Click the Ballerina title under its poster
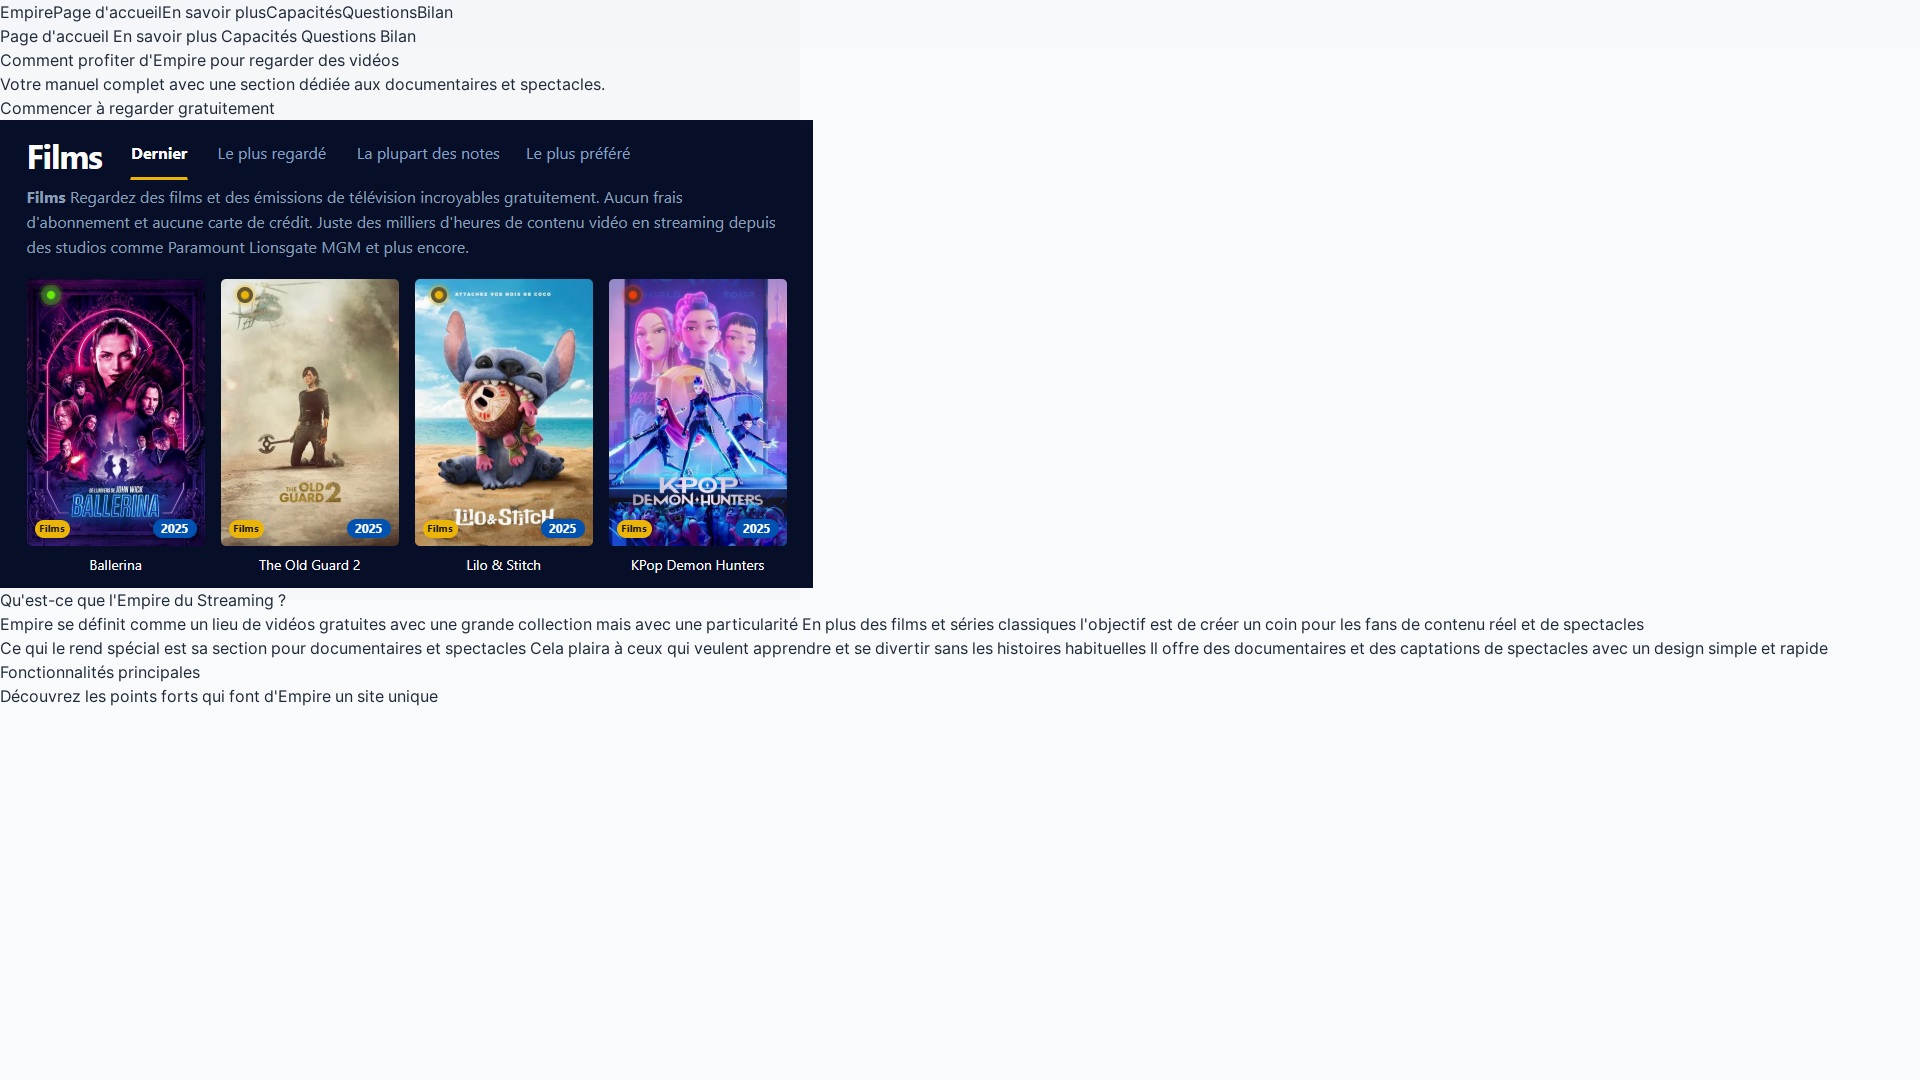The width and height of the screenshot is (1920, 1080). (116, 565)
